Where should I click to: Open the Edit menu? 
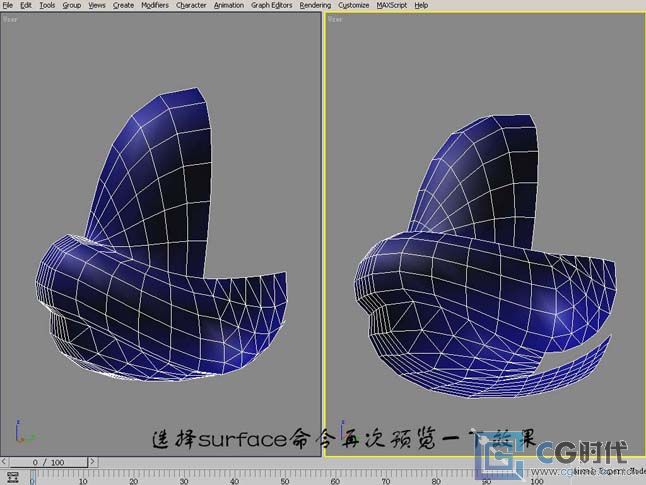26,5
